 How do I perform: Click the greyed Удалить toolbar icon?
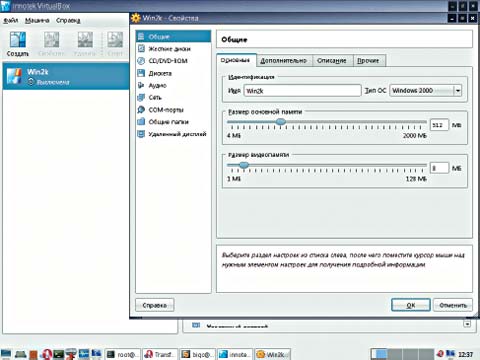pos(85,44)
